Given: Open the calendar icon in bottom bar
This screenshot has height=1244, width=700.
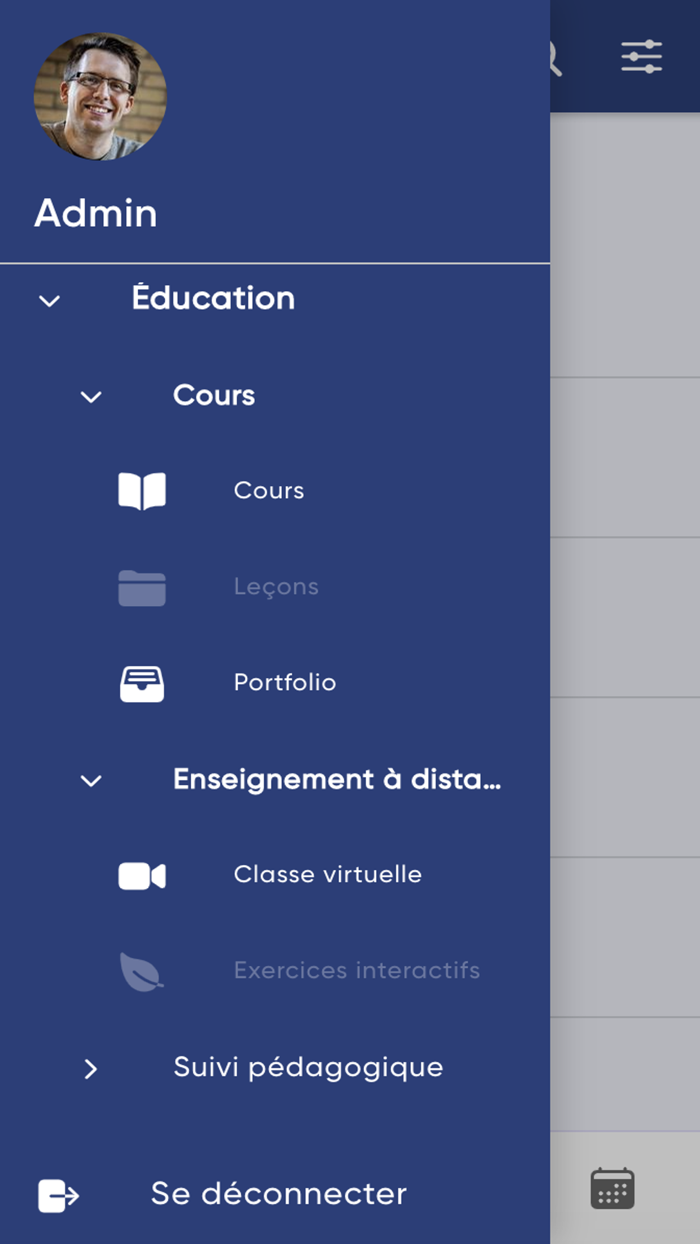Looking at the screenshot, I should (612, 1189).
